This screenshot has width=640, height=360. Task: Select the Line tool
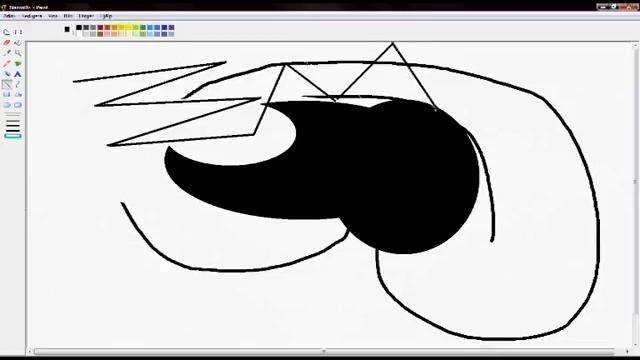click(x=7, y=84)
